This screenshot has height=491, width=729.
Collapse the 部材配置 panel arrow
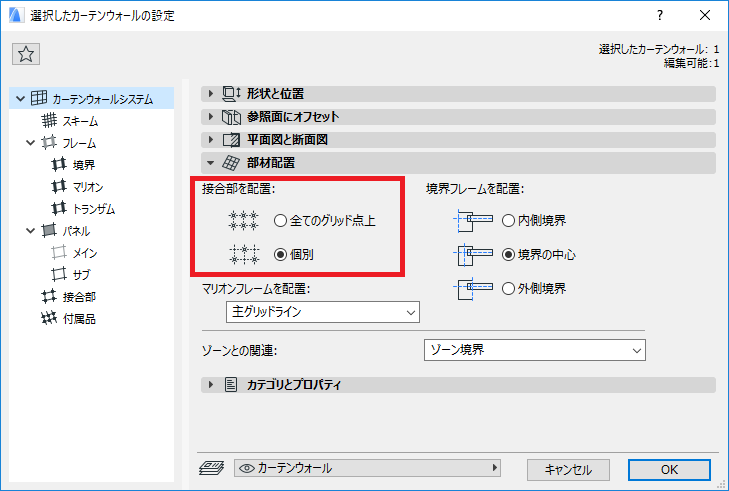click(211, 163)
